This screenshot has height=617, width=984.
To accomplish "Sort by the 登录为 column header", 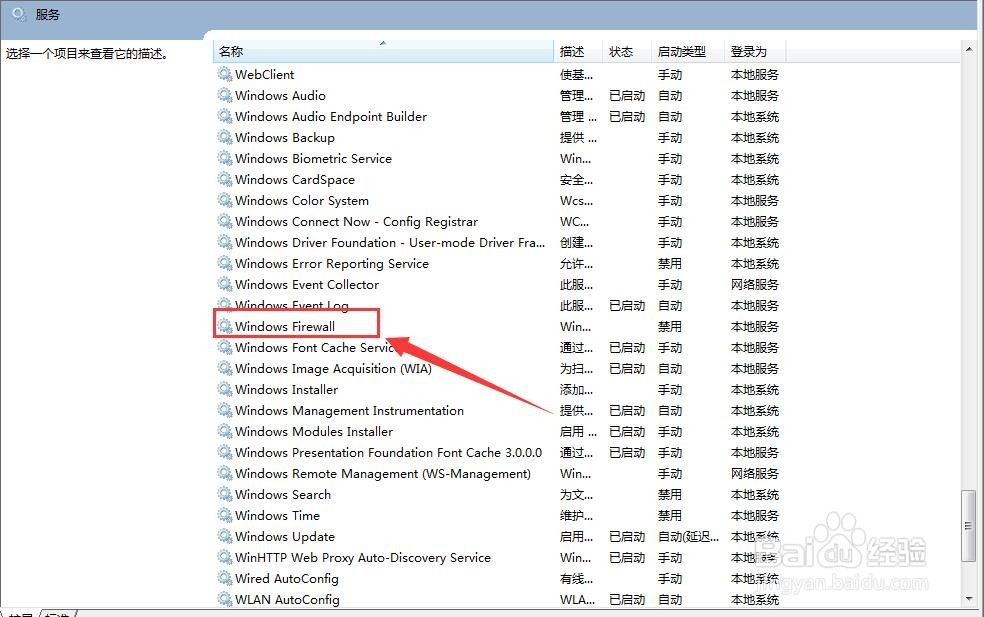I will pos(755,51).
